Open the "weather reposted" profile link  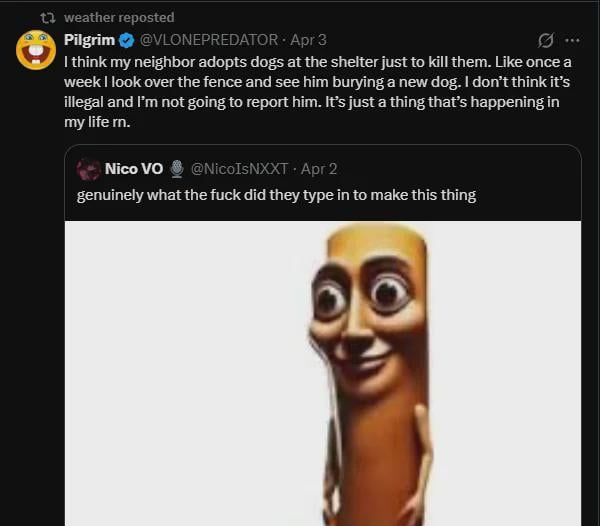[x=118, y=18]
